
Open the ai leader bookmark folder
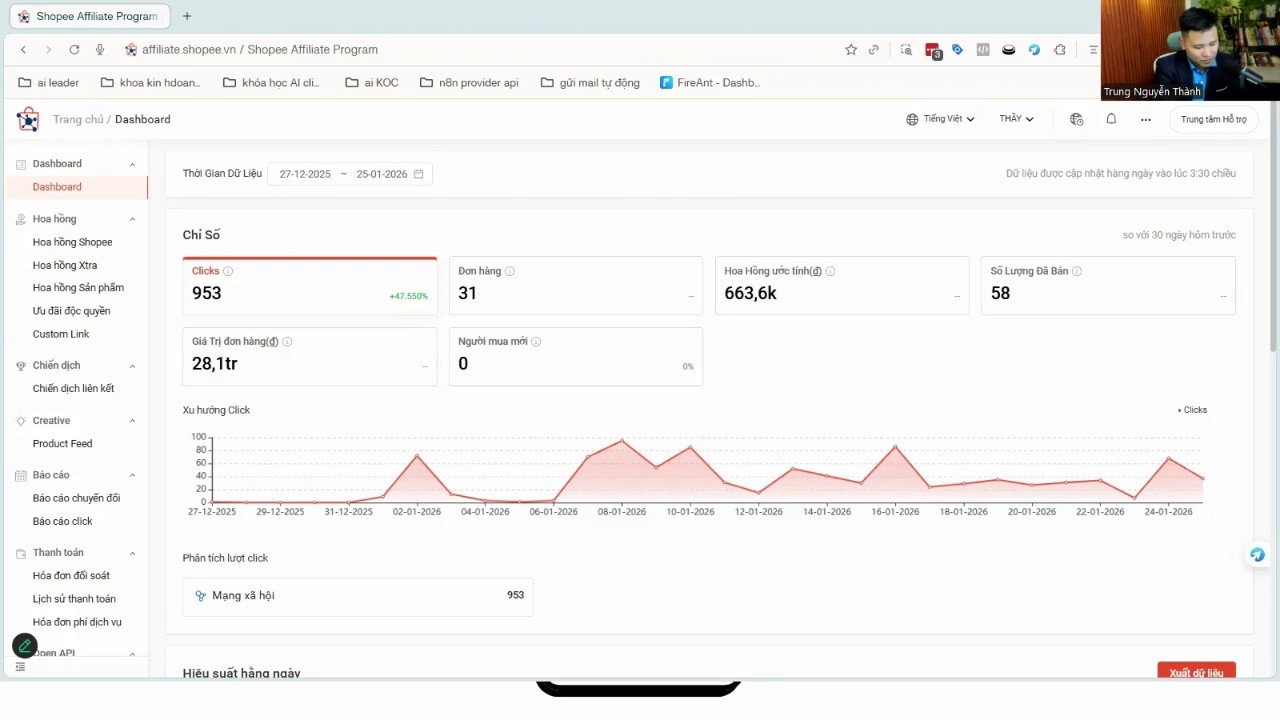[48, 83]
